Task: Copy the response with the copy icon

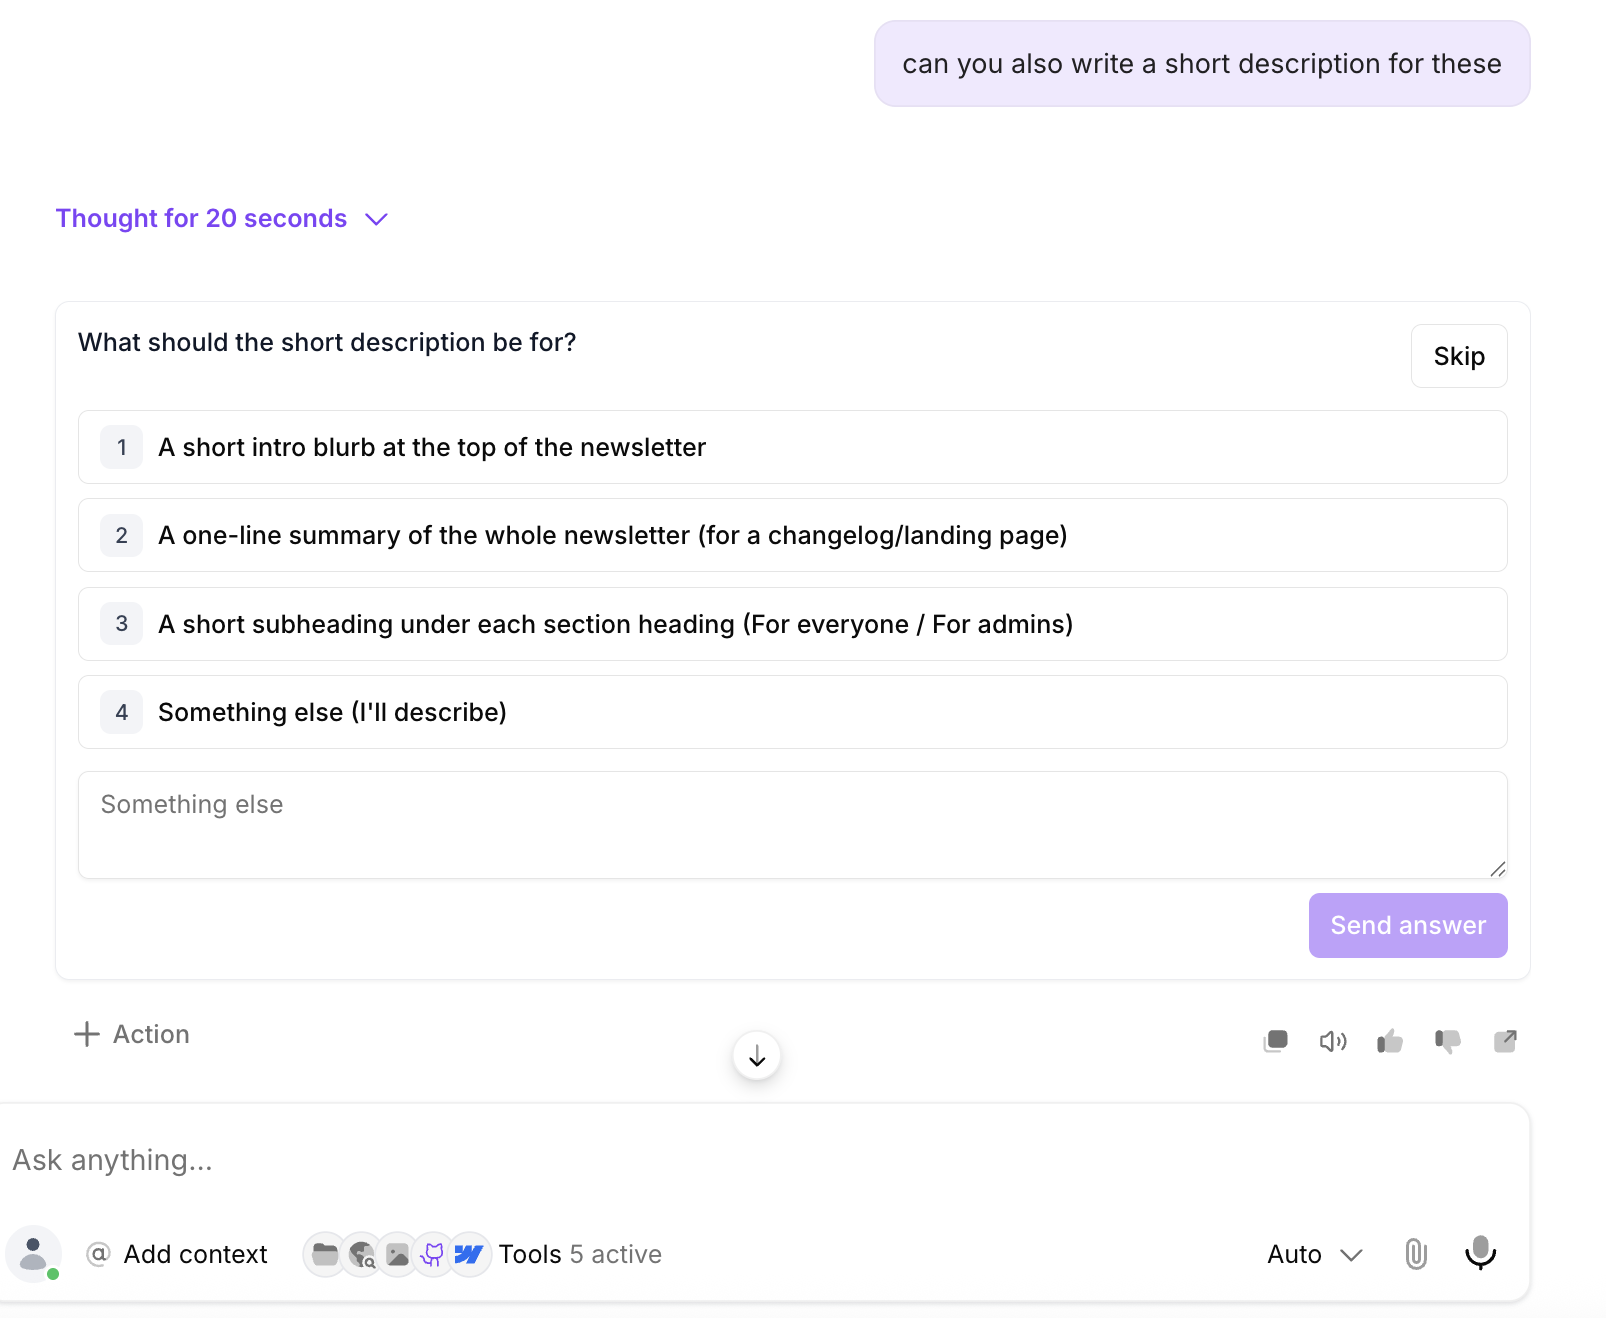Action: coord(1276,1041)
